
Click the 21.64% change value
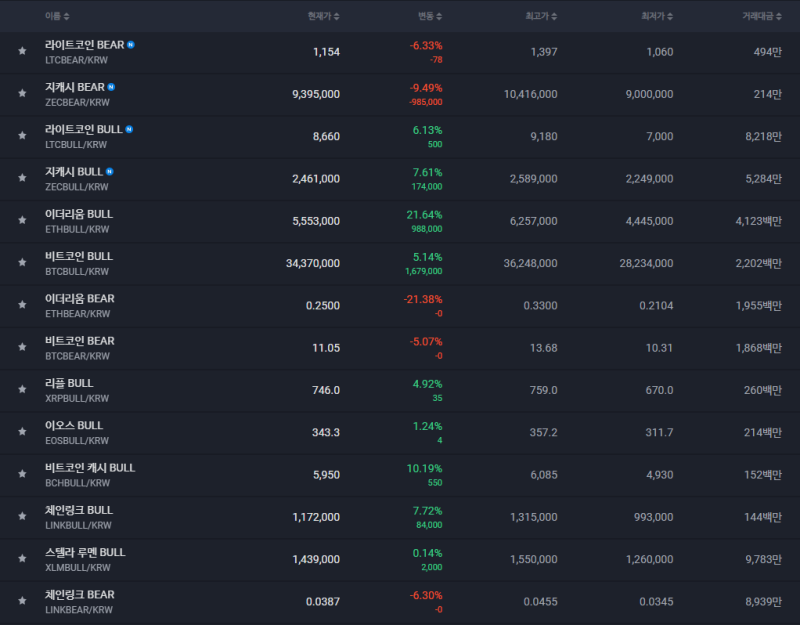click(424, 215)
